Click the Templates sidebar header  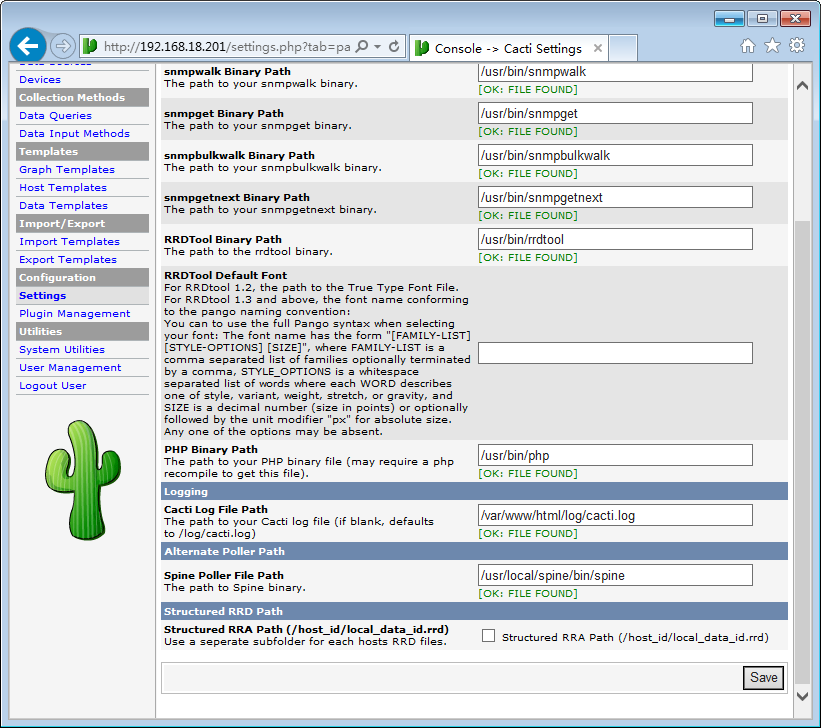point(82,151)
